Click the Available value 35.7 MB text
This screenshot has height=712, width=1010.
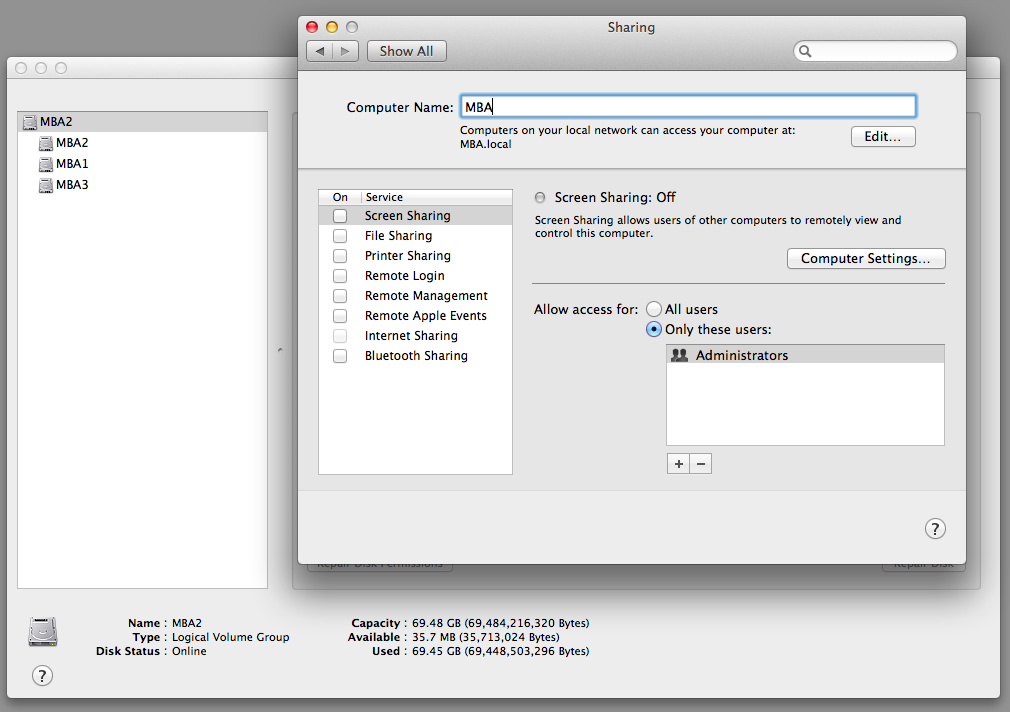pyautogui.click(x=486, y=637)
